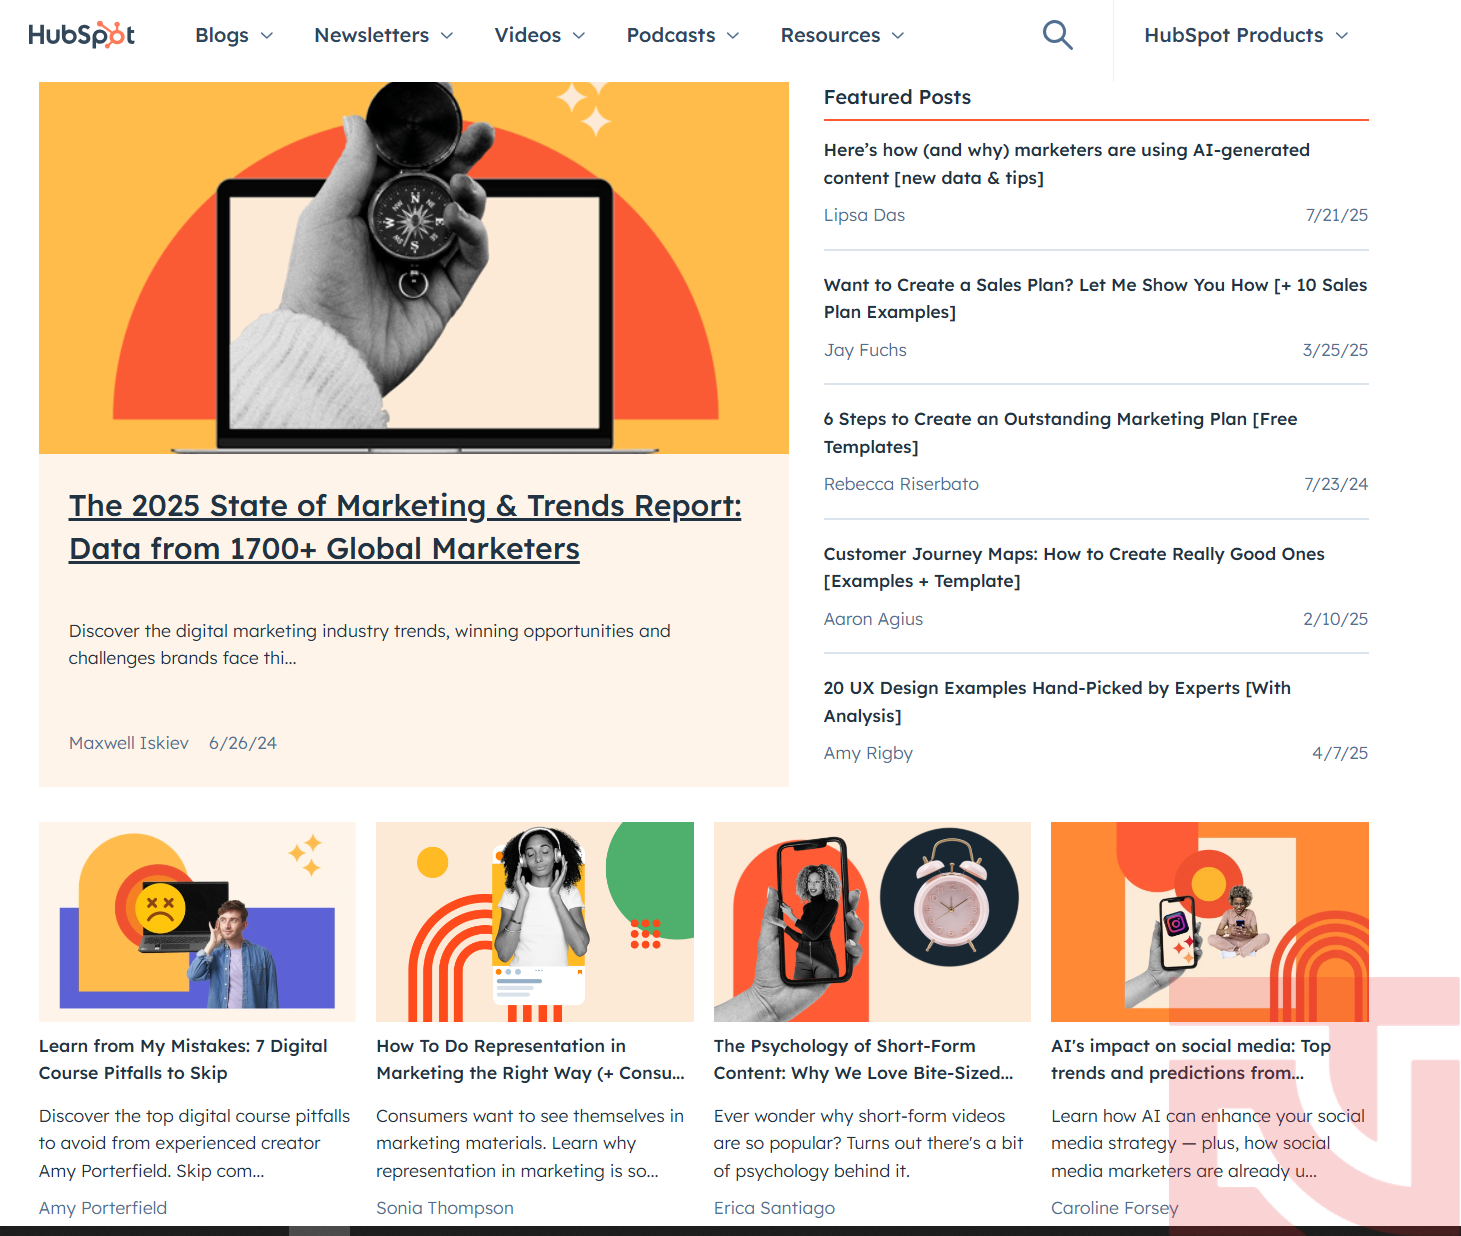
Task: Open AI's impact on social media article
Action: pos(1191,1059)
